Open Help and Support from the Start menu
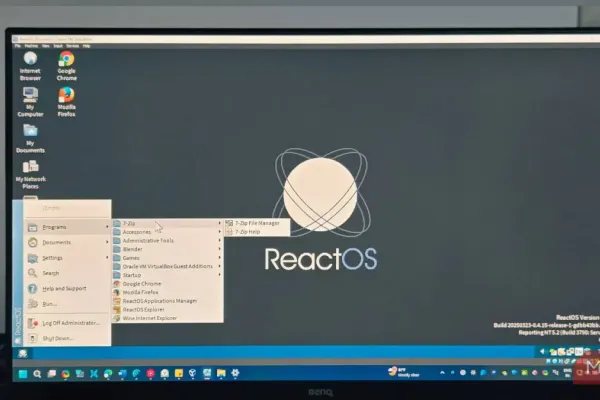 point(67,288)
